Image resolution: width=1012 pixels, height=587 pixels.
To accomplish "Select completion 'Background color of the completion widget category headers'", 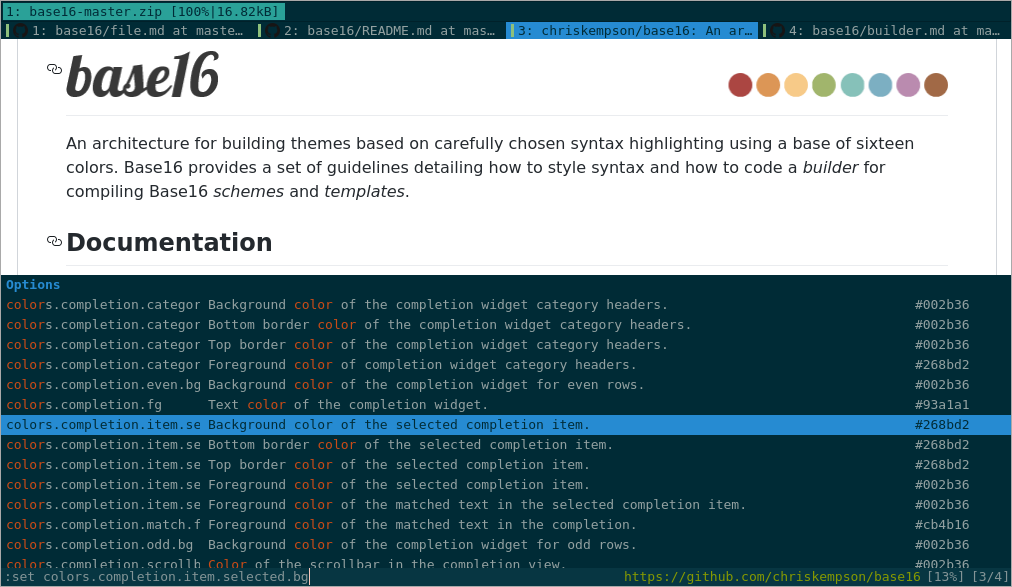I will coord(506,304).
